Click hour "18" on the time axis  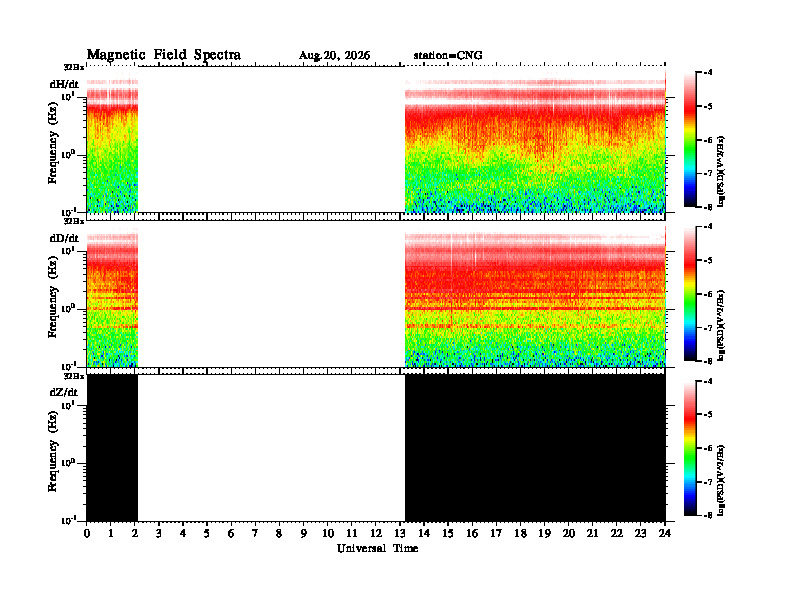521,533
